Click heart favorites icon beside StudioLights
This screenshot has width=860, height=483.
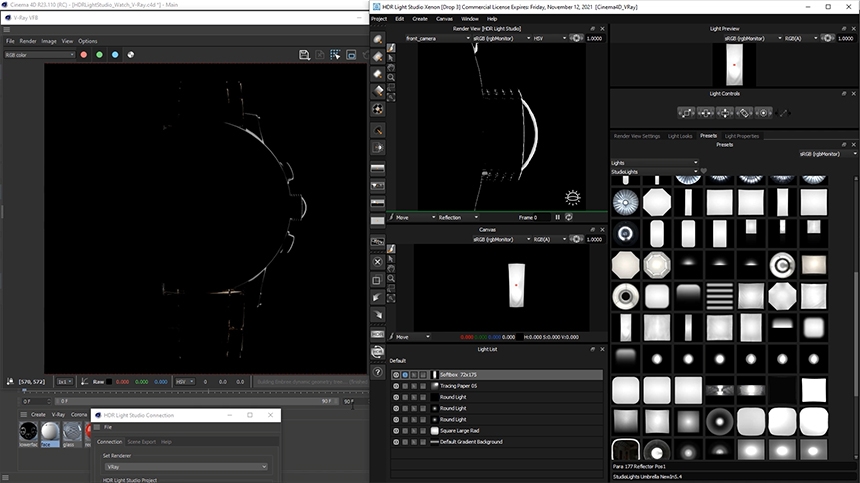[704, 172]
